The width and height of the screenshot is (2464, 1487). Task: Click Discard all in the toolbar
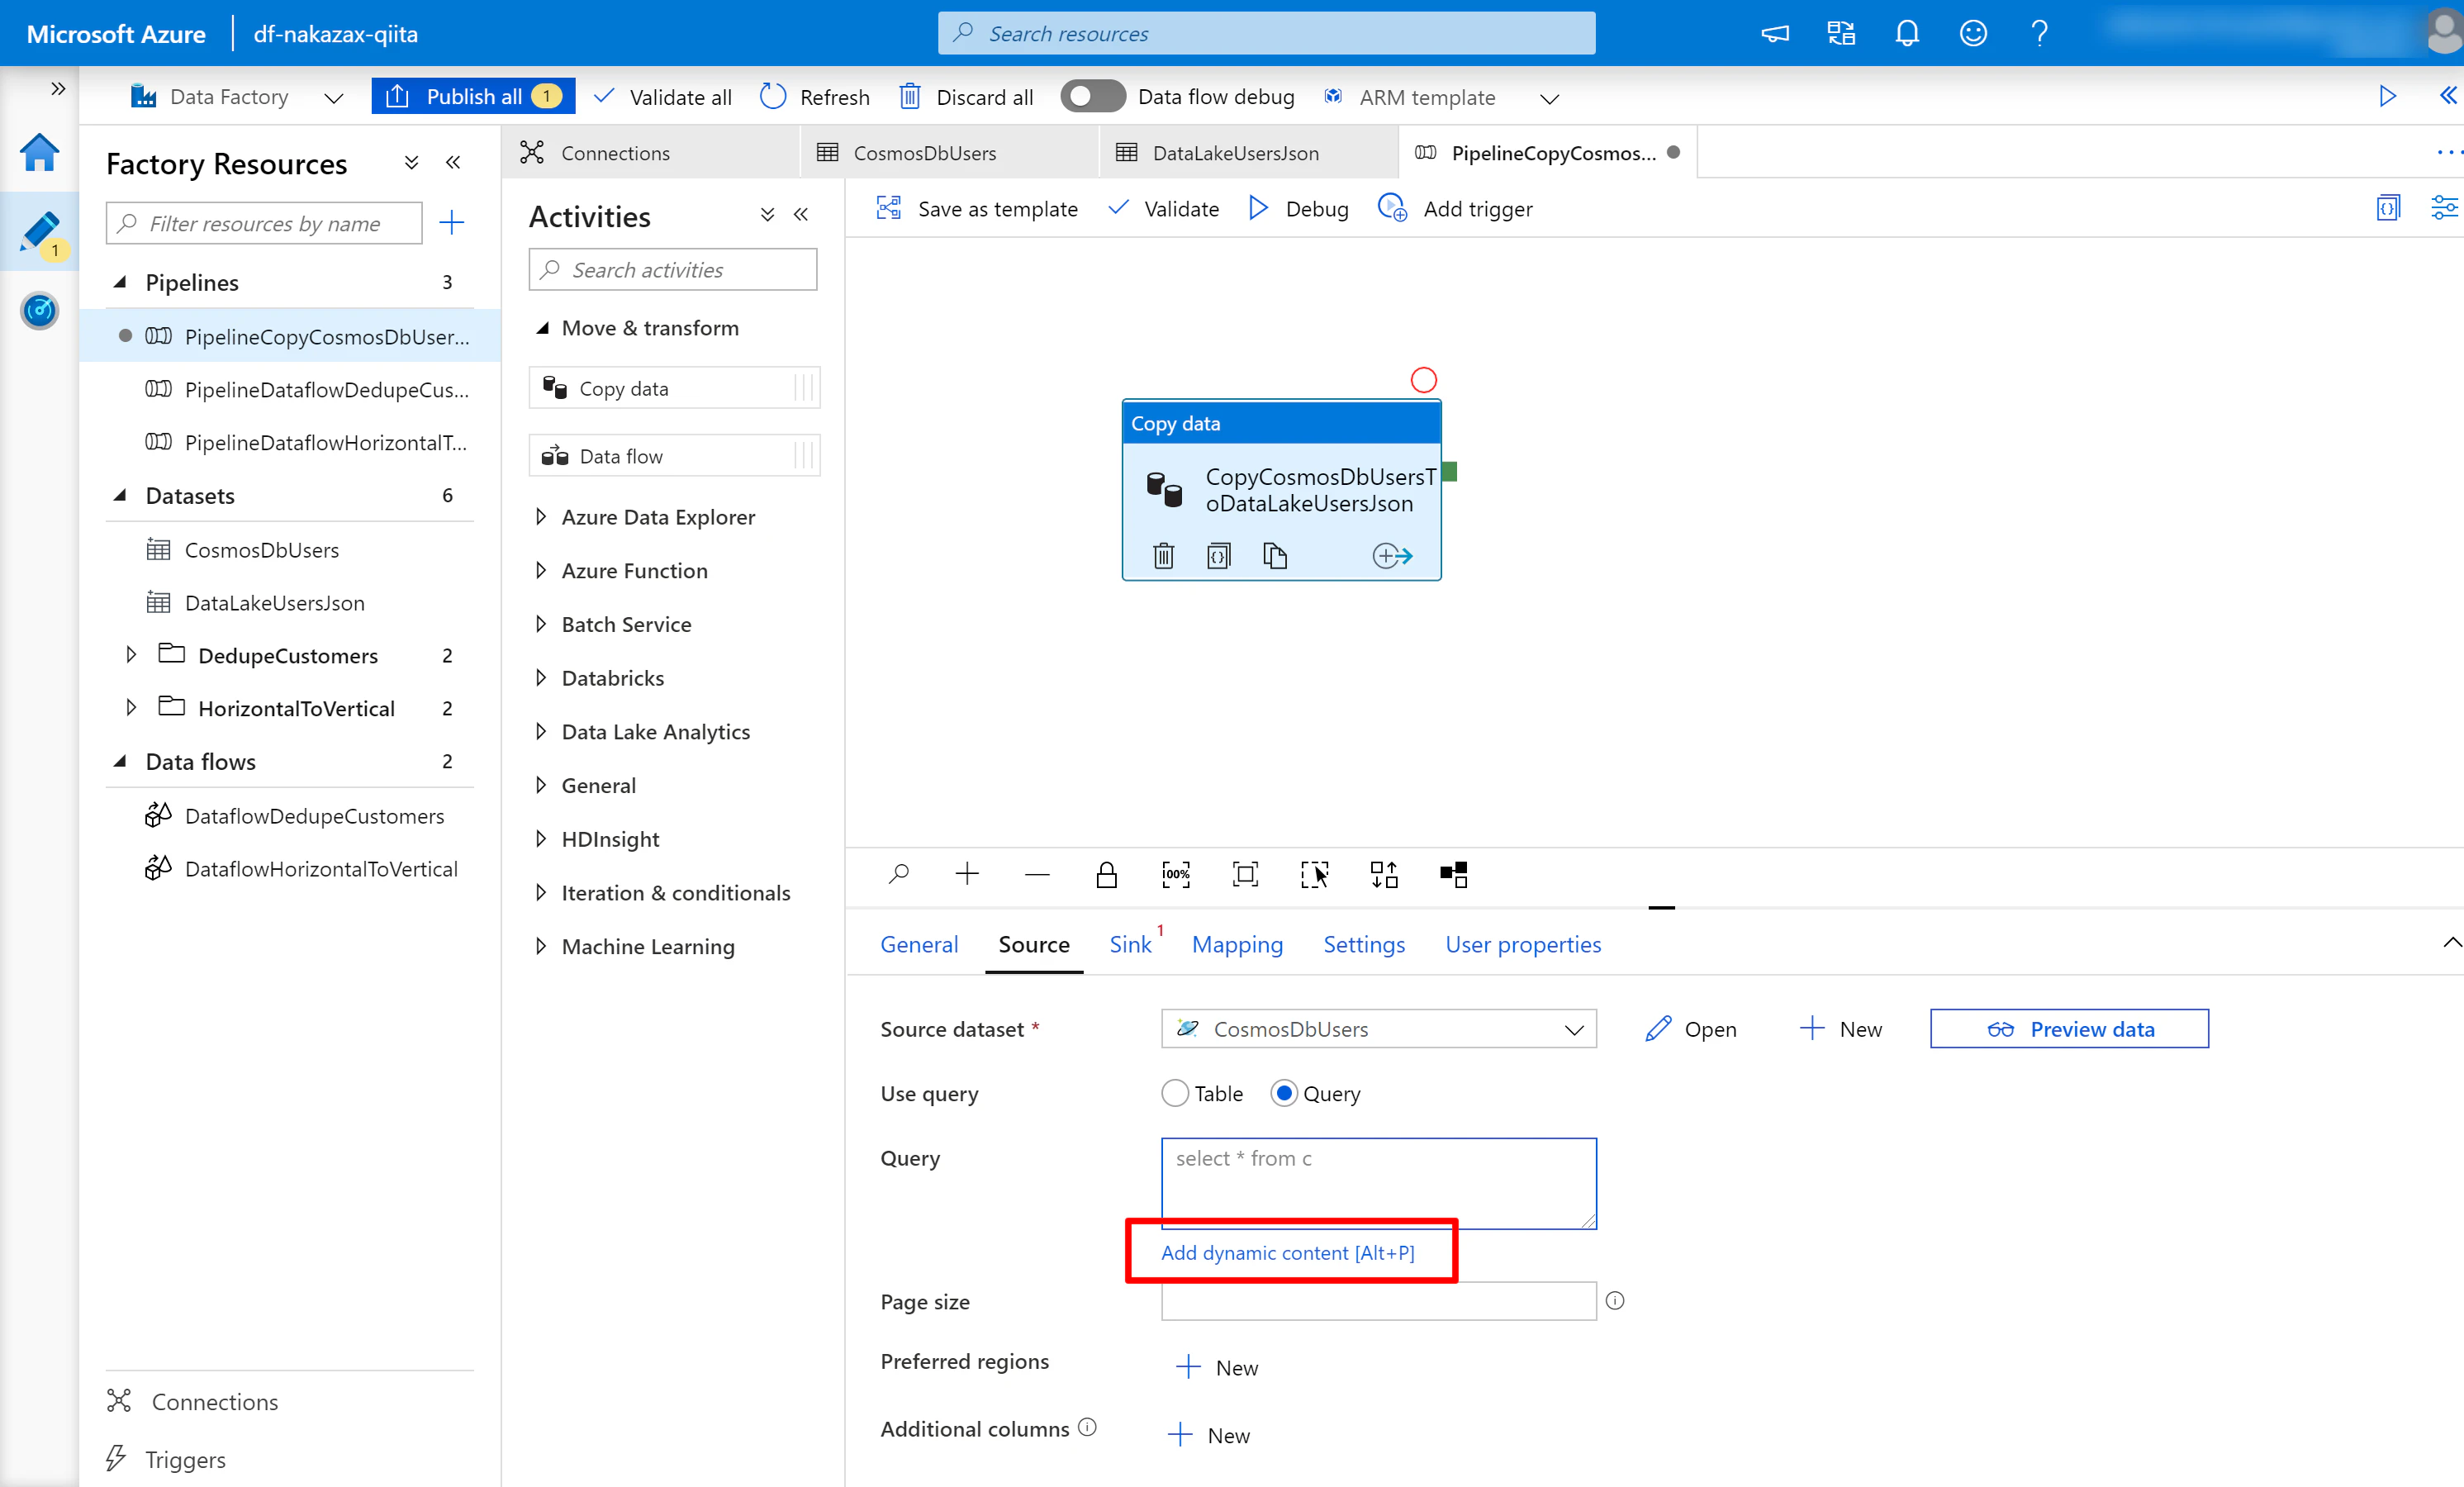click(967, 97)
